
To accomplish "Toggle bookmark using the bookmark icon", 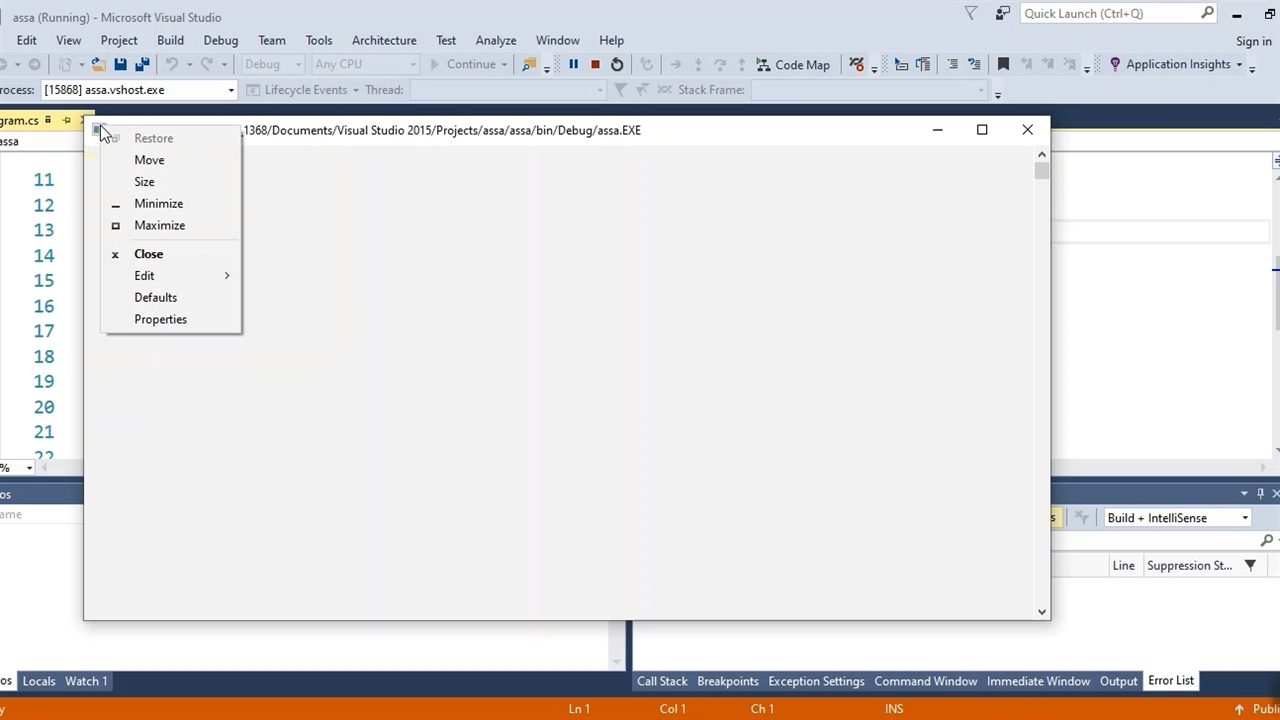I will tap(1003, 64).
